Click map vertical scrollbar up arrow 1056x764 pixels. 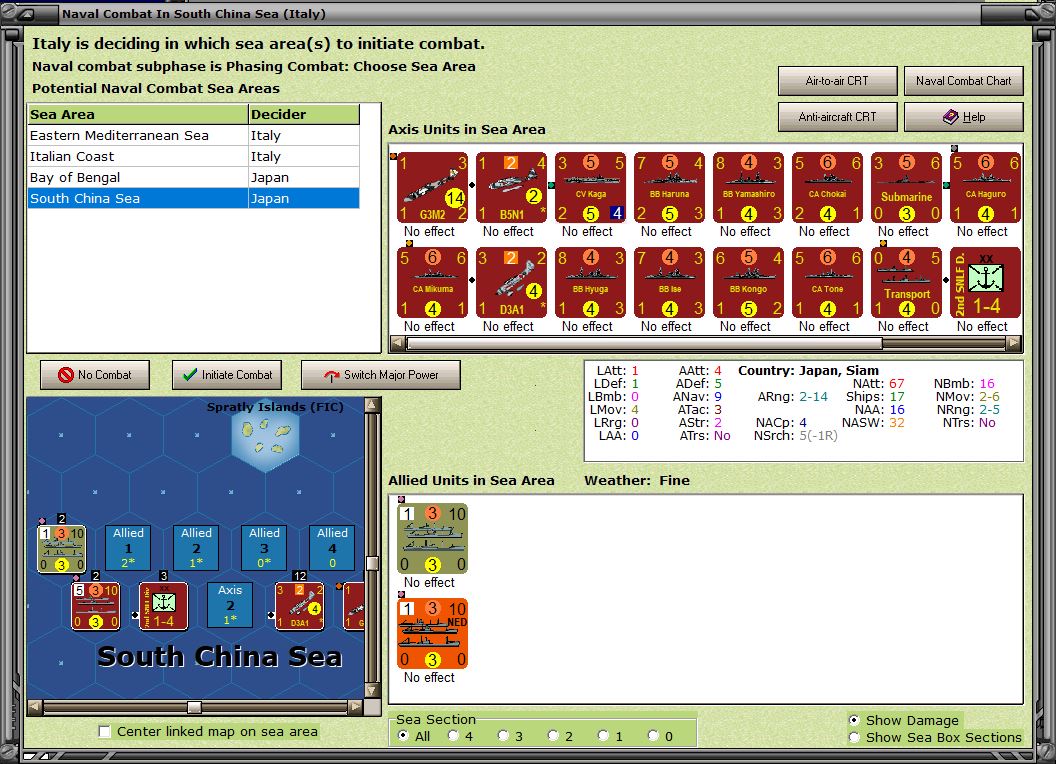pyautogui.click(x=372, y=405)
